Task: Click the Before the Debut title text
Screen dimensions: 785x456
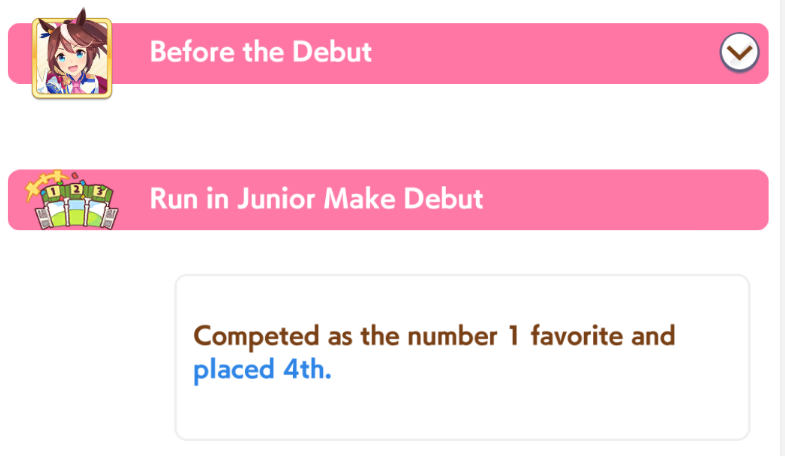Action: (x=261, y=52)
